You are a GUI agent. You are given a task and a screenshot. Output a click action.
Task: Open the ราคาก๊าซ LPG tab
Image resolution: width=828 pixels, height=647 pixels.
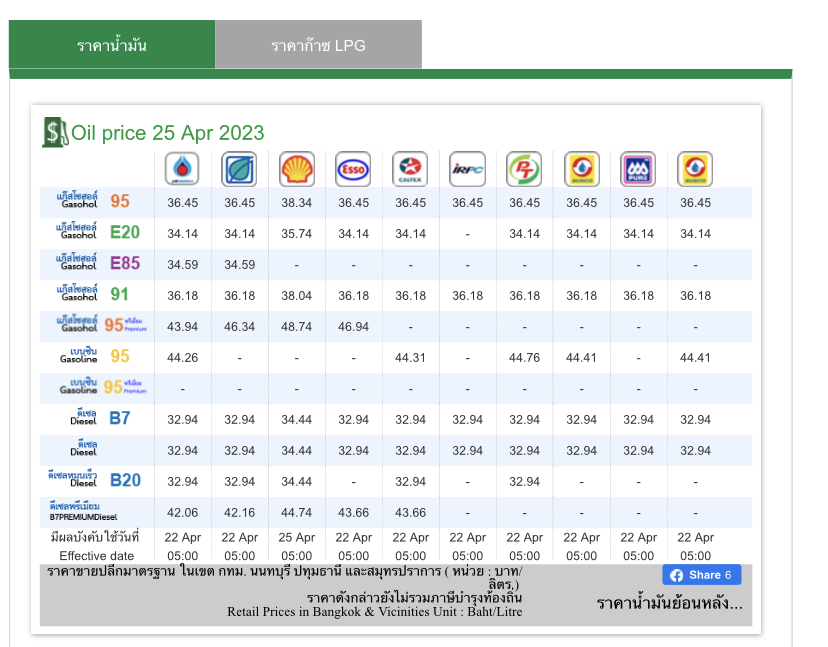318,45
